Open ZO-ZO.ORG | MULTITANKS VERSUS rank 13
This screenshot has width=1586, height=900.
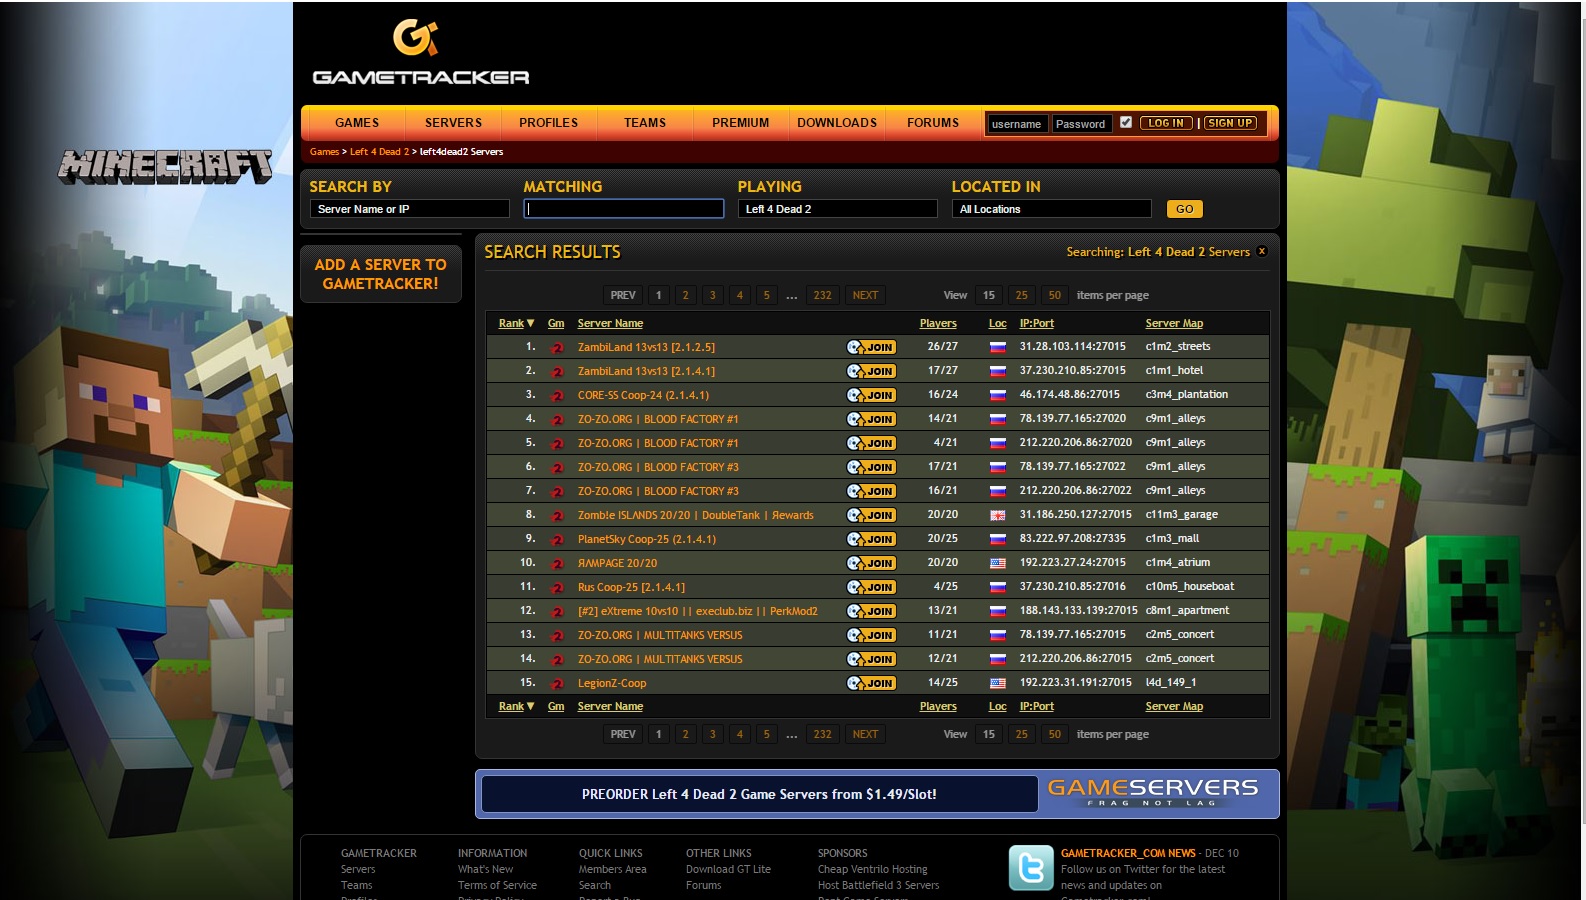660,635
